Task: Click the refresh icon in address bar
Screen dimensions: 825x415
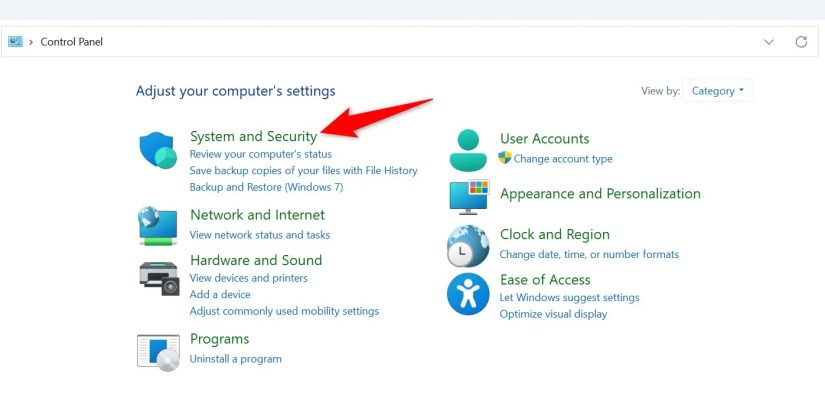Action: [x=801, y=42]
